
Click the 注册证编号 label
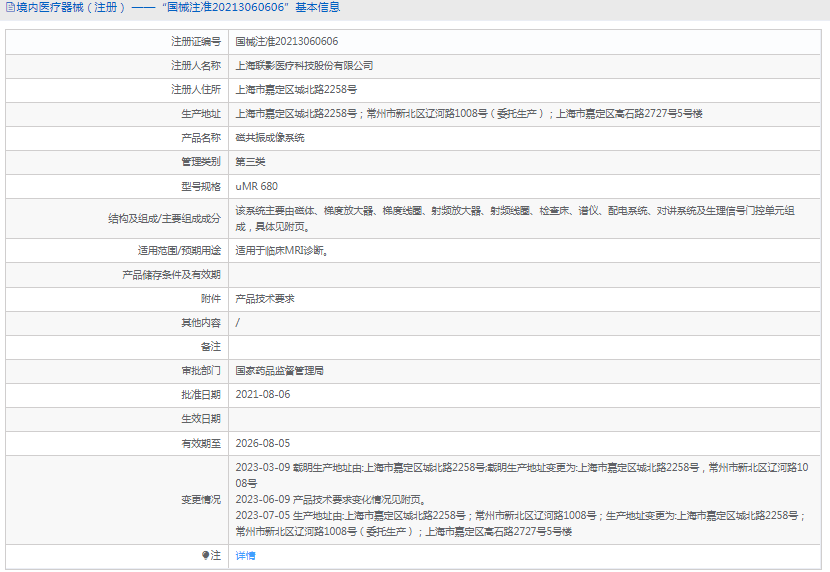196,41
